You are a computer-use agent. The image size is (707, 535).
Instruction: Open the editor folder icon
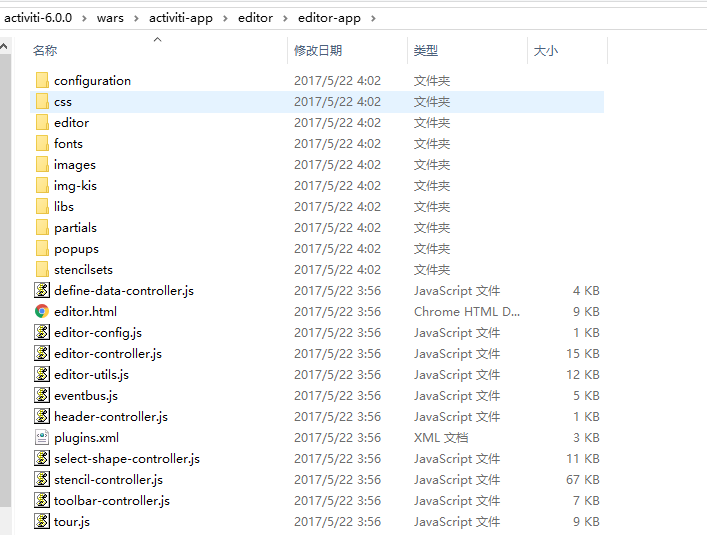42,123
